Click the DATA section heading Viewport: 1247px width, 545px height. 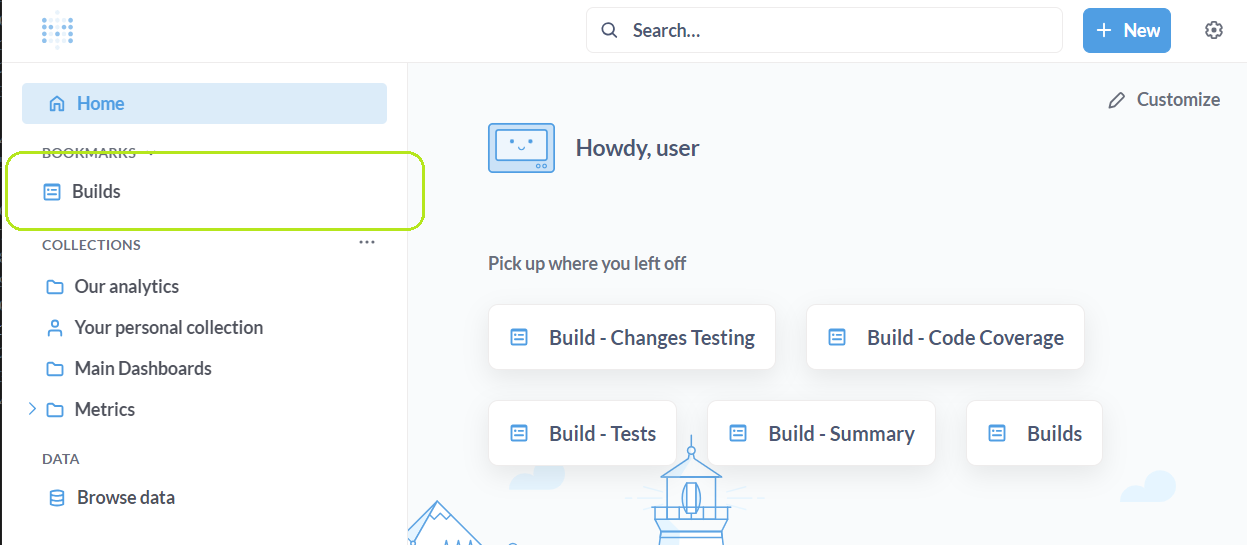[61, 459]
